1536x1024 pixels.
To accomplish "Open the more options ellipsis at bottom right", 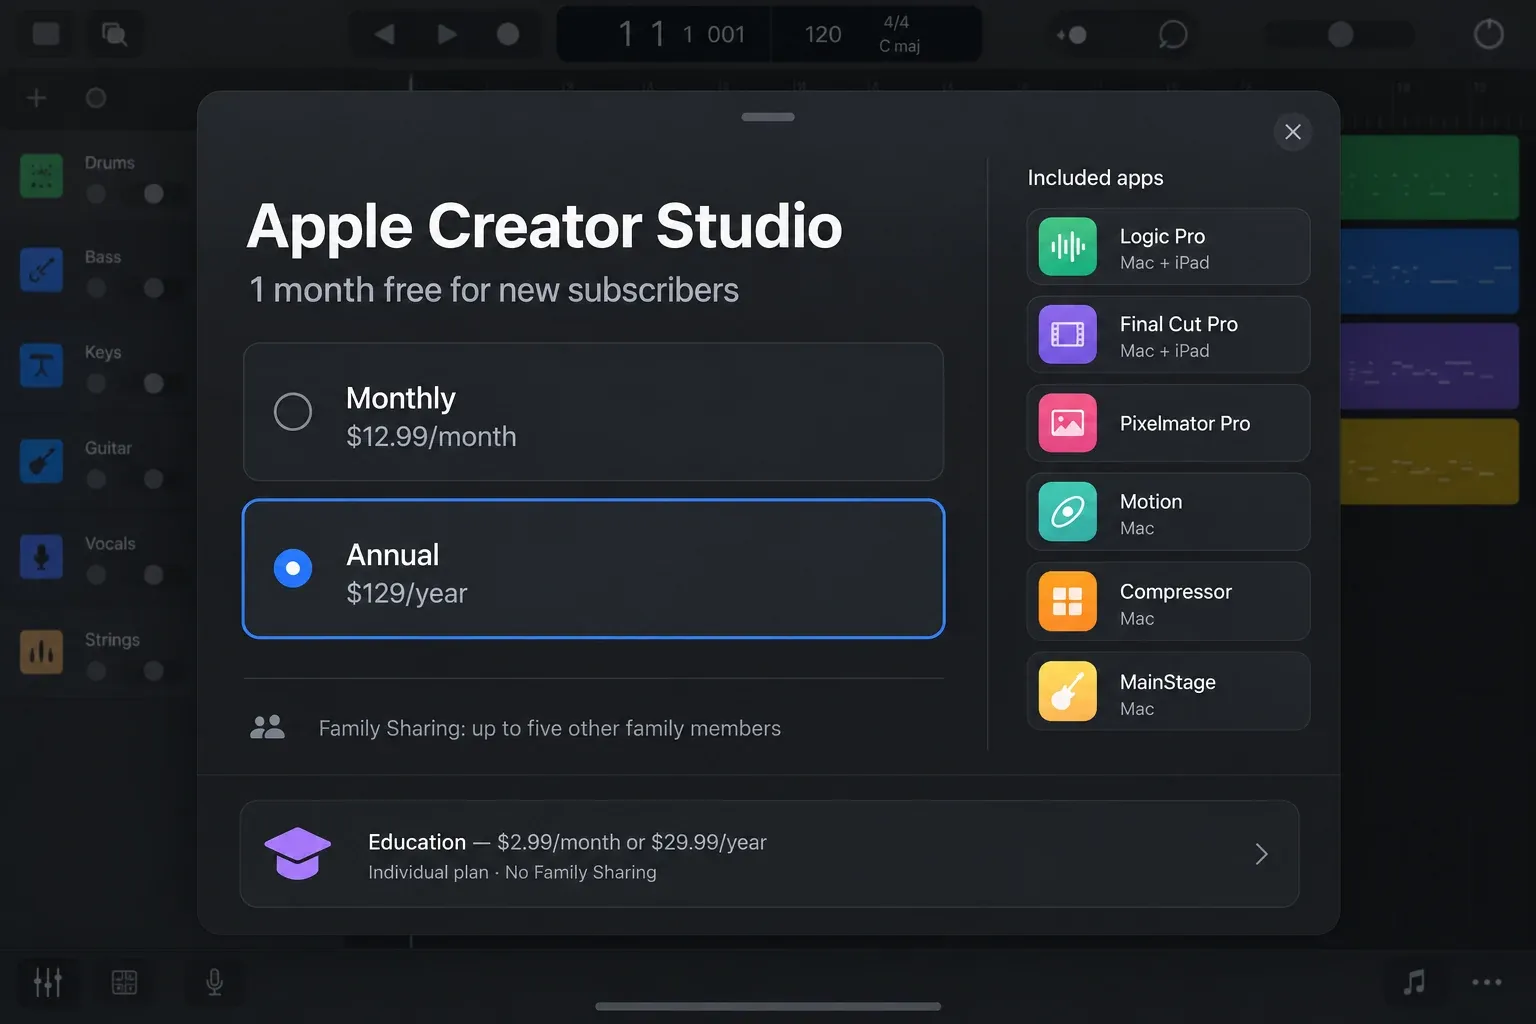I will (x=1486, y=982).
